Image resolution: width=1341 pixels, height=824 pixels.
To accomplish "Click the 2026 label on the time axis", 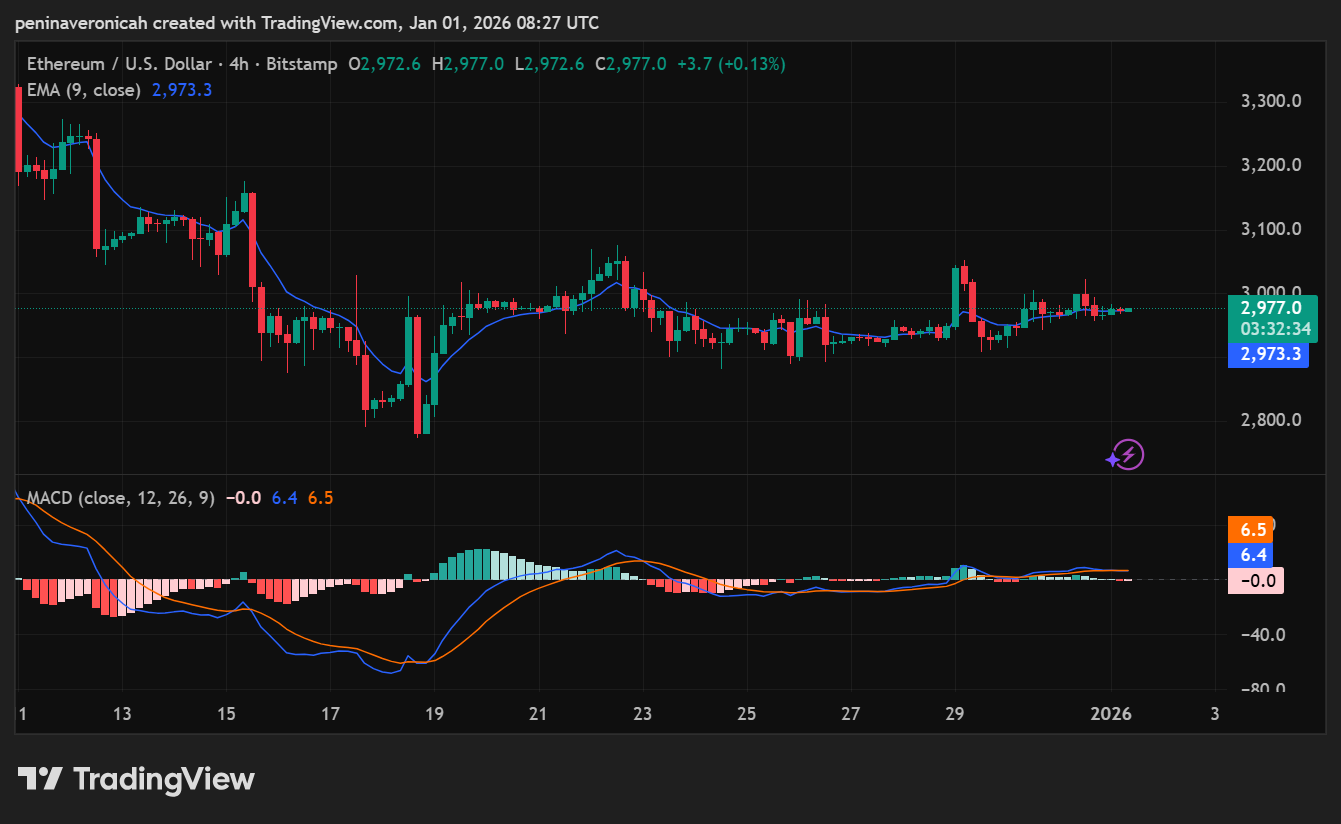I will point(1111,714).
